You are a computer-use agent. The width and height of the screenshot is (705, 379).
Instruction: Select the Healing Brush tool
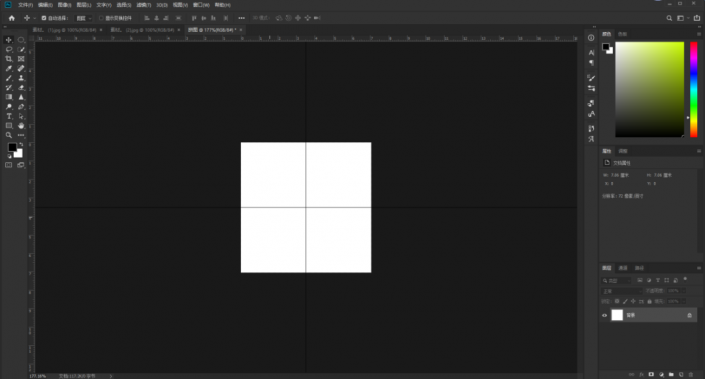point(21,68)
